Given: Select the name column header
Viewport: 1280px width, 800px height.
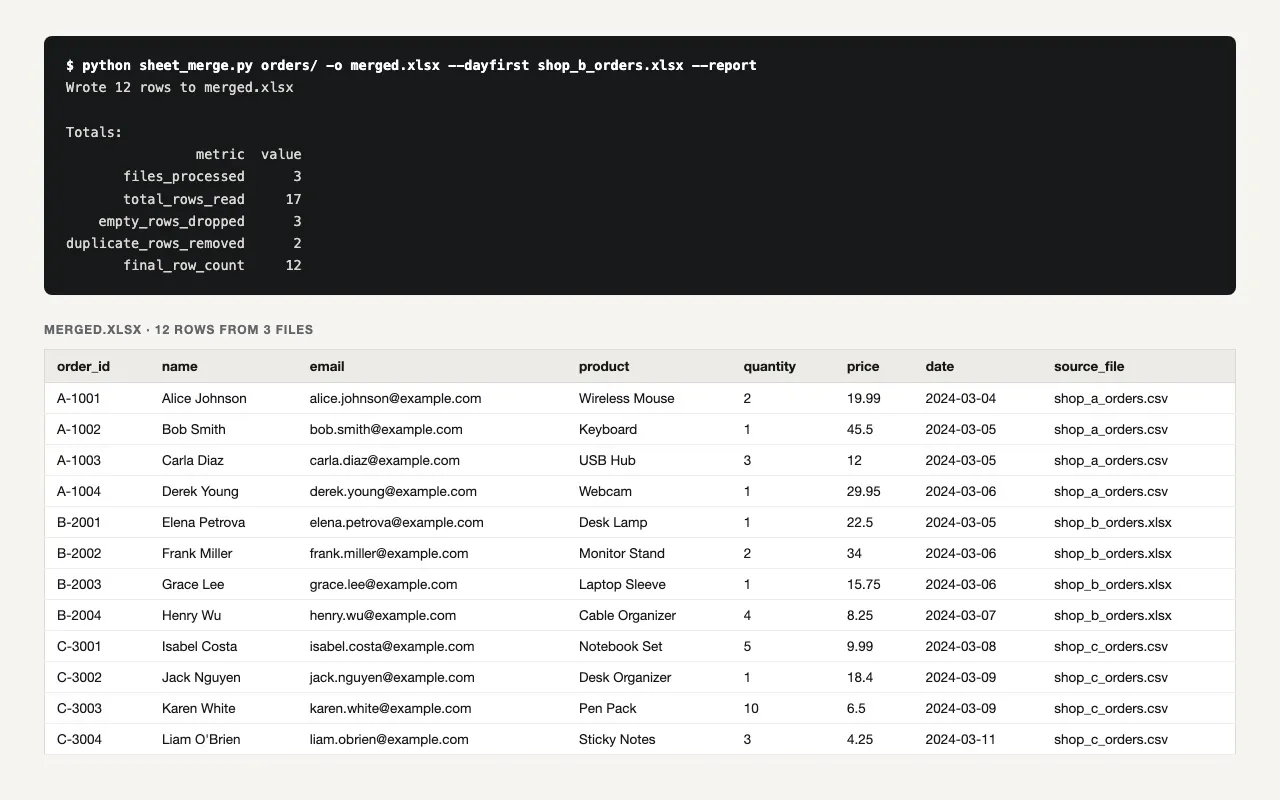Looking at the screenshot, I should coord(180,366).
